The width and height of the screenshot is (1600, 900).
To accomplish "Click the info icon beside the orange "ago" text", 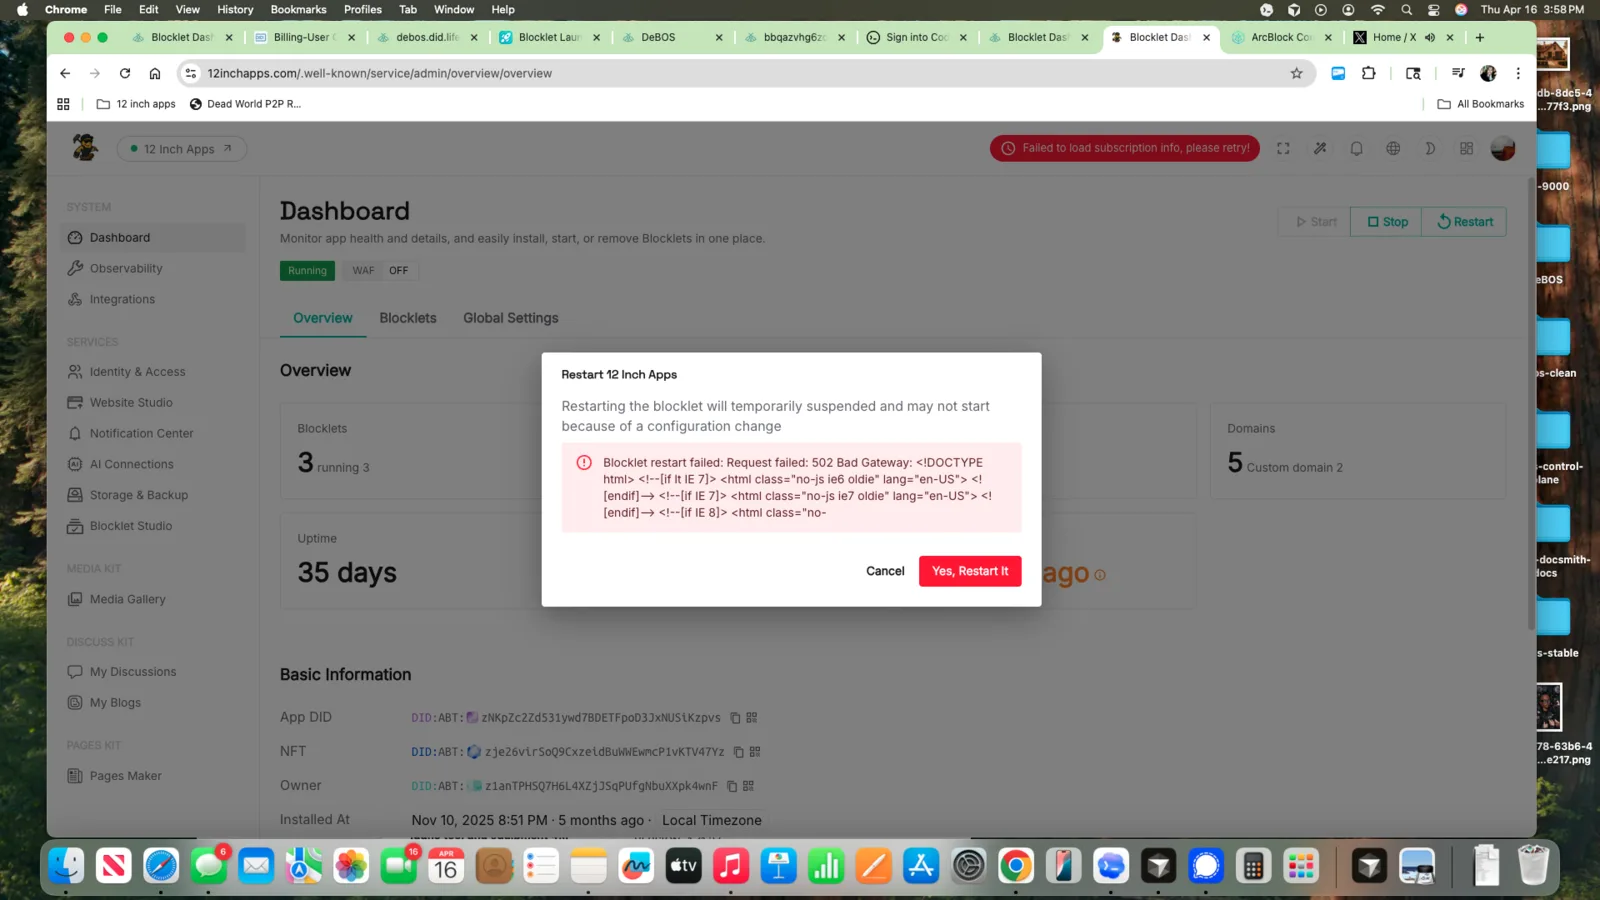I will point(1100,575).
